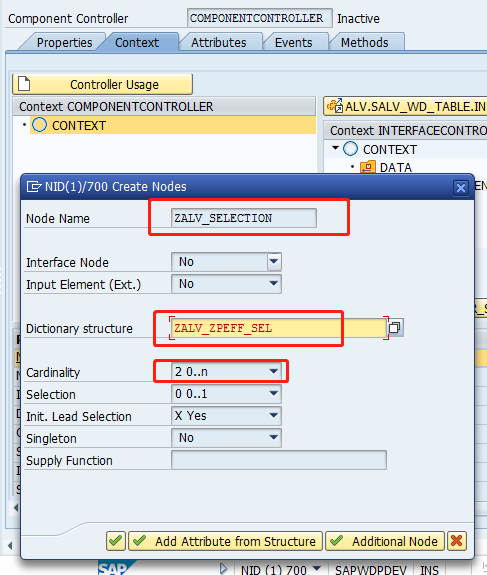Confirm with the green checkmark button

point(116,541)
